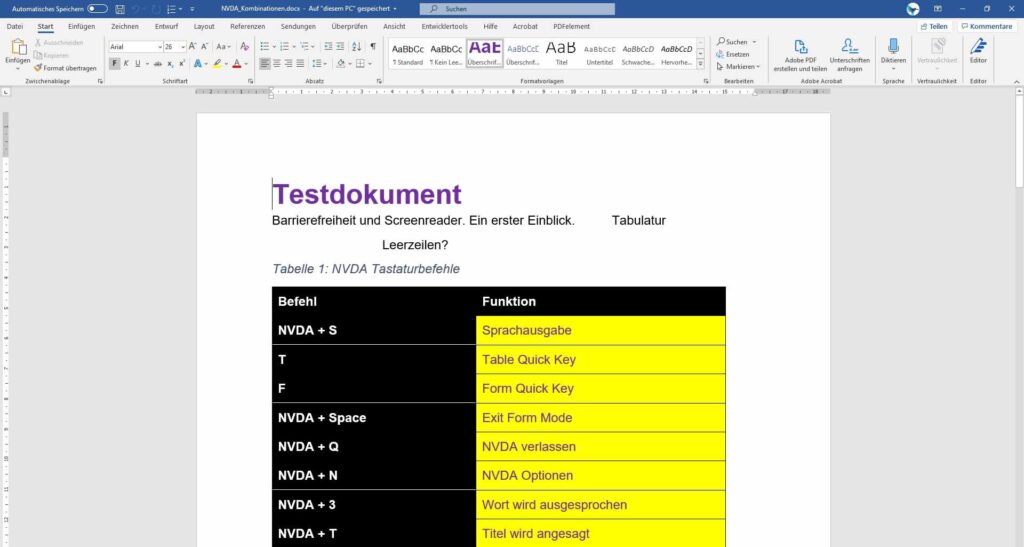Align text right
1024x547 pixels.
click(289, 63)
